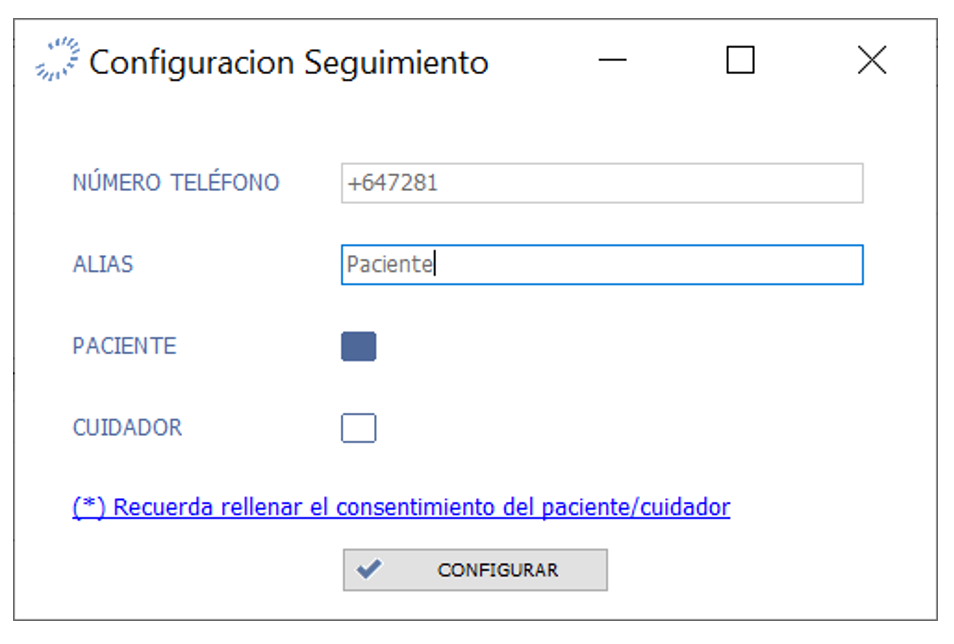The height and width of the screenshot is (644, 954).
Task: Close the Configuracion Seguimiento dialog
Action: [872, 60]
